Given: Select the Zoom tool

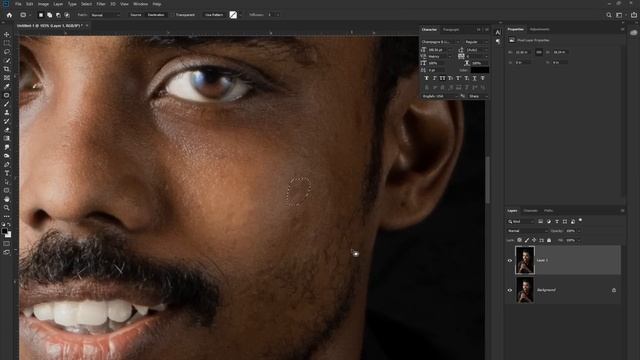Looking at the screenshot, I should coord(7,208).
